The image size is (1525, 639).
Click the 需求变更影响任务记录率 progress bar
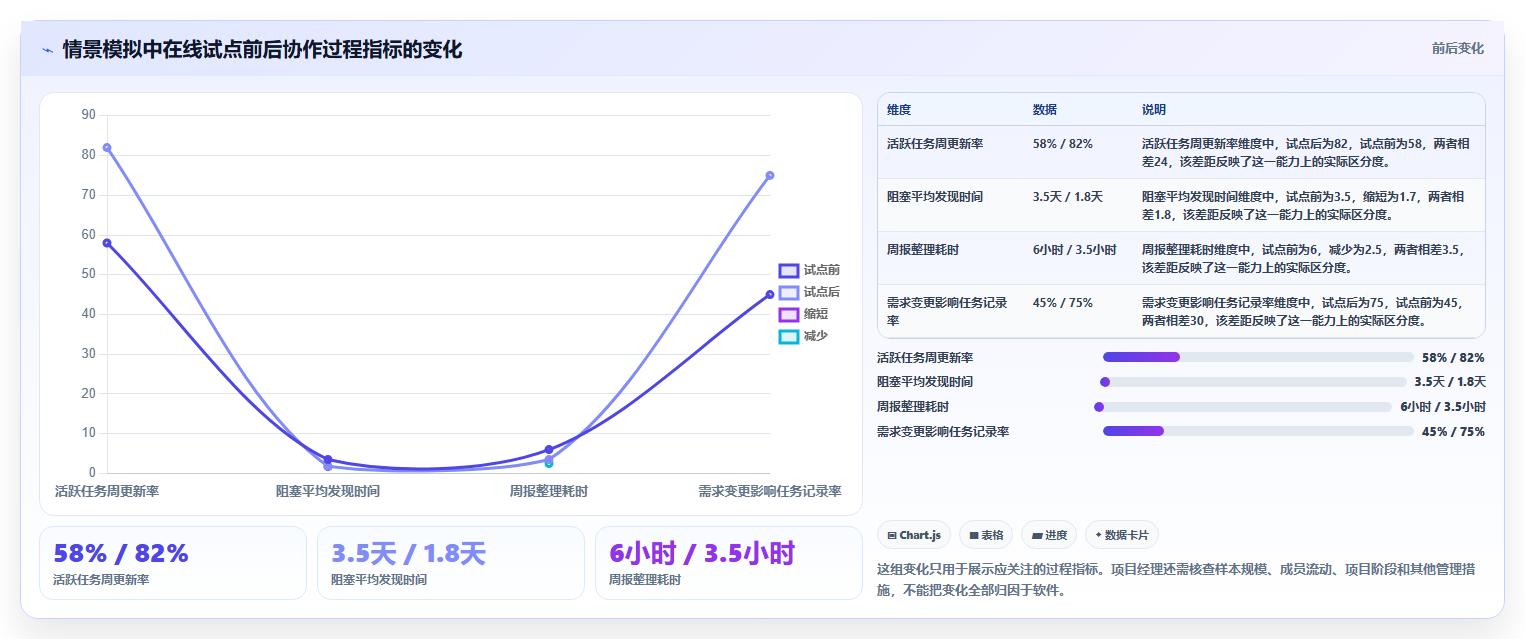1258,431
